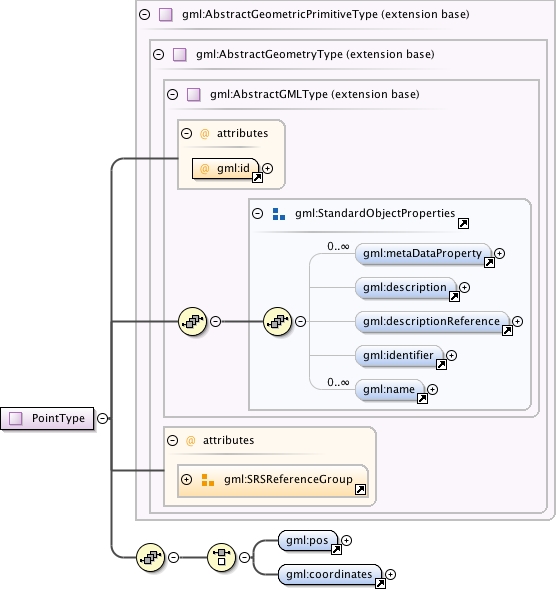
Task: Collapse the bottom sequence compositor
Action: 173,557
